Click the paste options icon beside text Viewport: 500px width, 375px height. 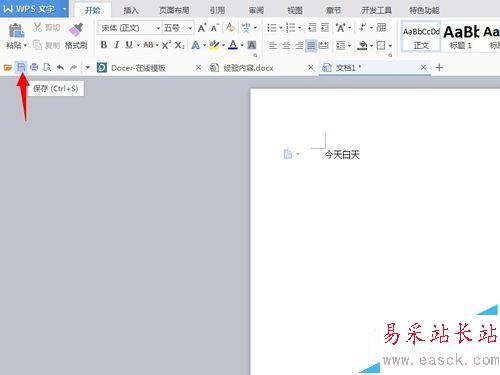(288, 154)
